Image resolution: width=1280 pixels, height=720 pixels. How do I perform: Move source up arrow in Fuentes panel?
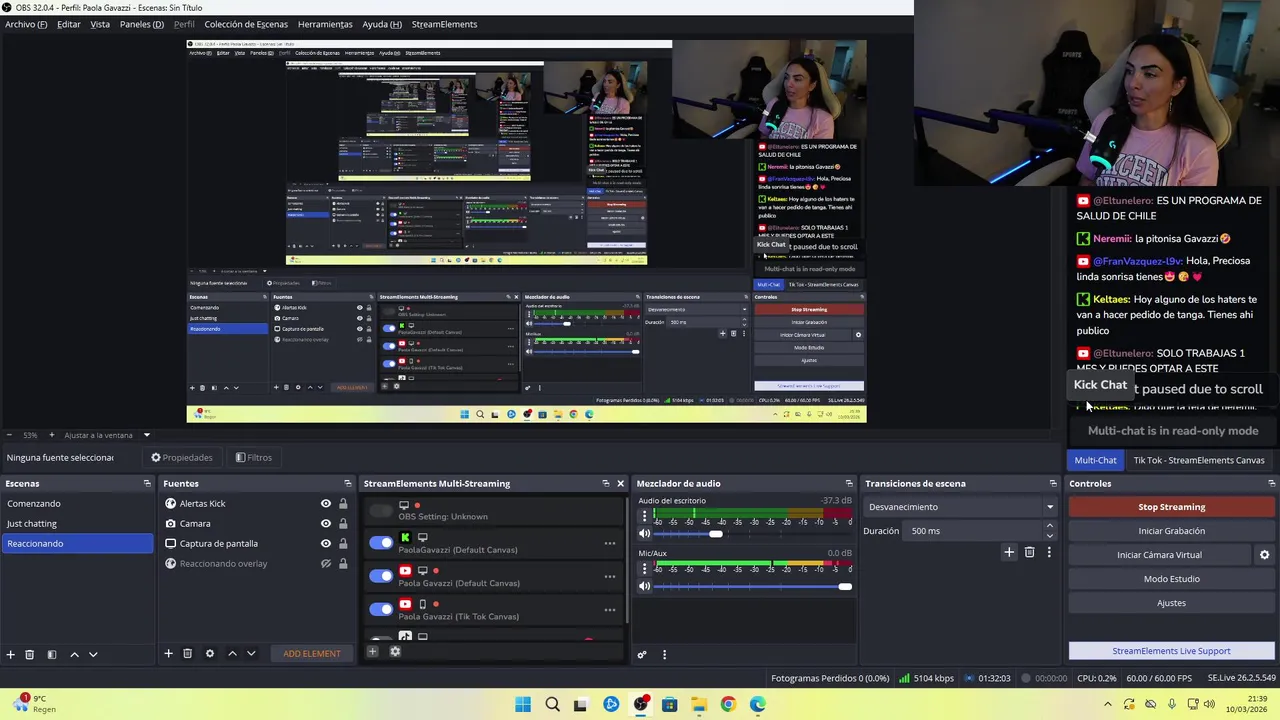(232, 653)
